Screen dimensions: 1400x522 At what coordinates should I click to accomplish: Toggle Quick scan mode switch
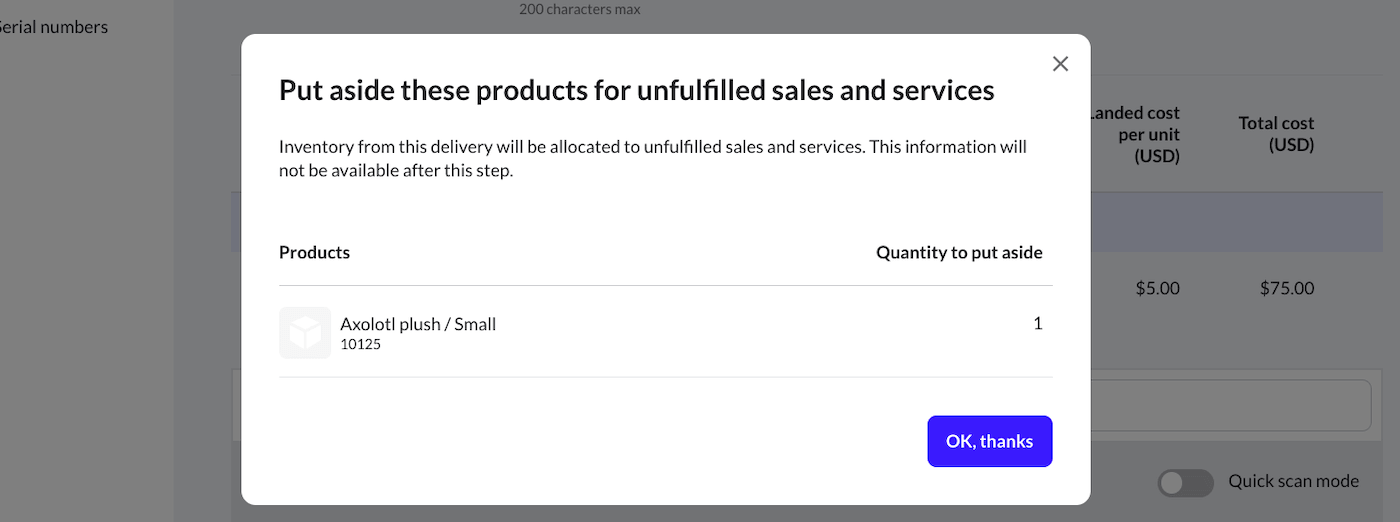pos(1185,483)
